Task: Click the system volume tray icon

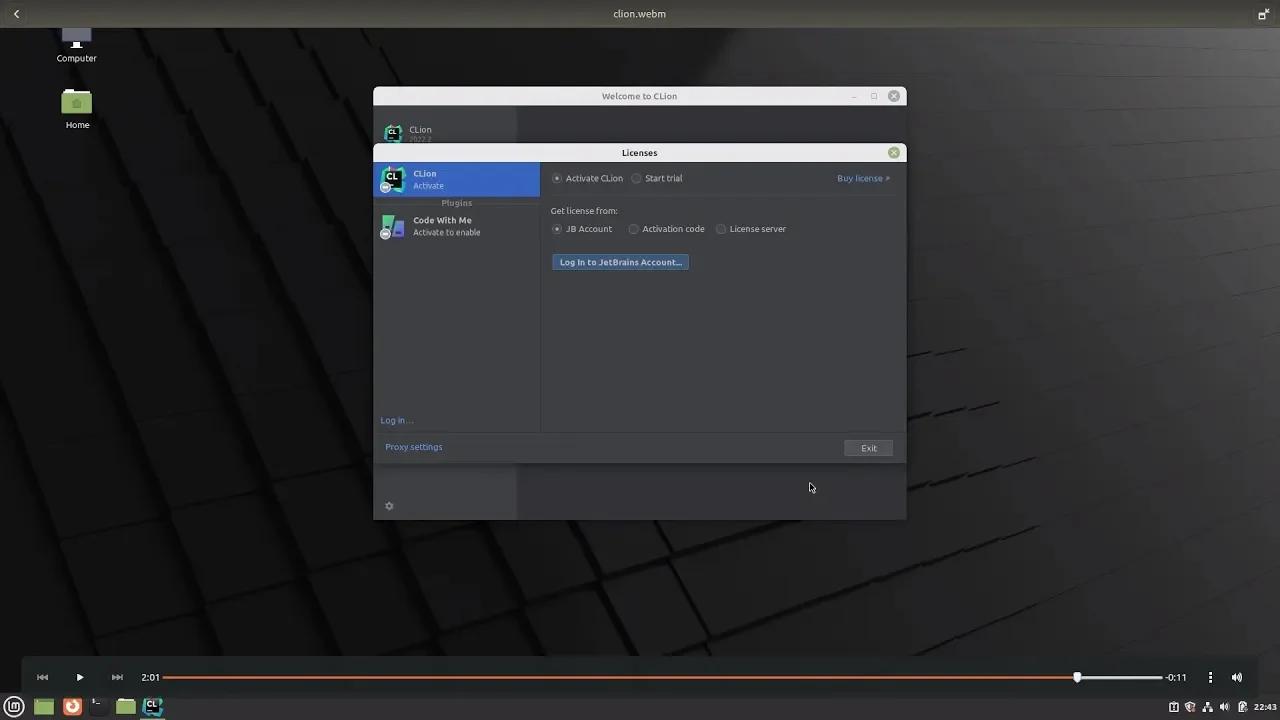Action: click(1224, 707)
